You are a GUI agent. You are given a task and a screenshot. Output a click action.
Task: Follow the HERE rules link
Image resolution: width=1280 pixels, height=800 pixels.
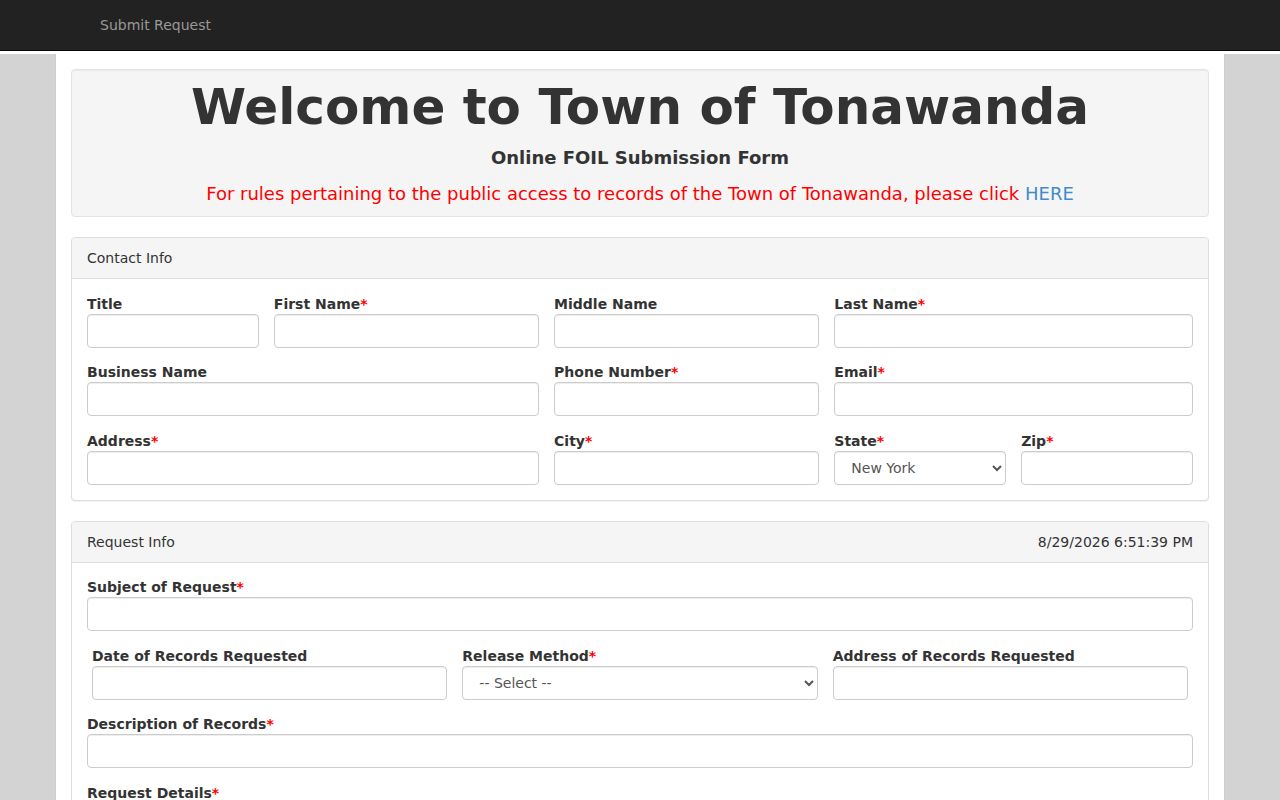tap(1049, 194)
